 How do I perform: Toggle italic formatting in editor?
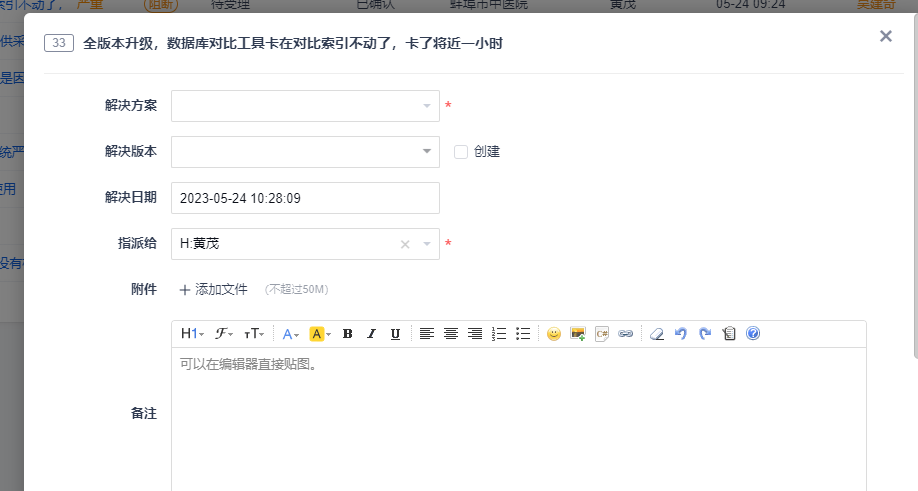(371, 334)
